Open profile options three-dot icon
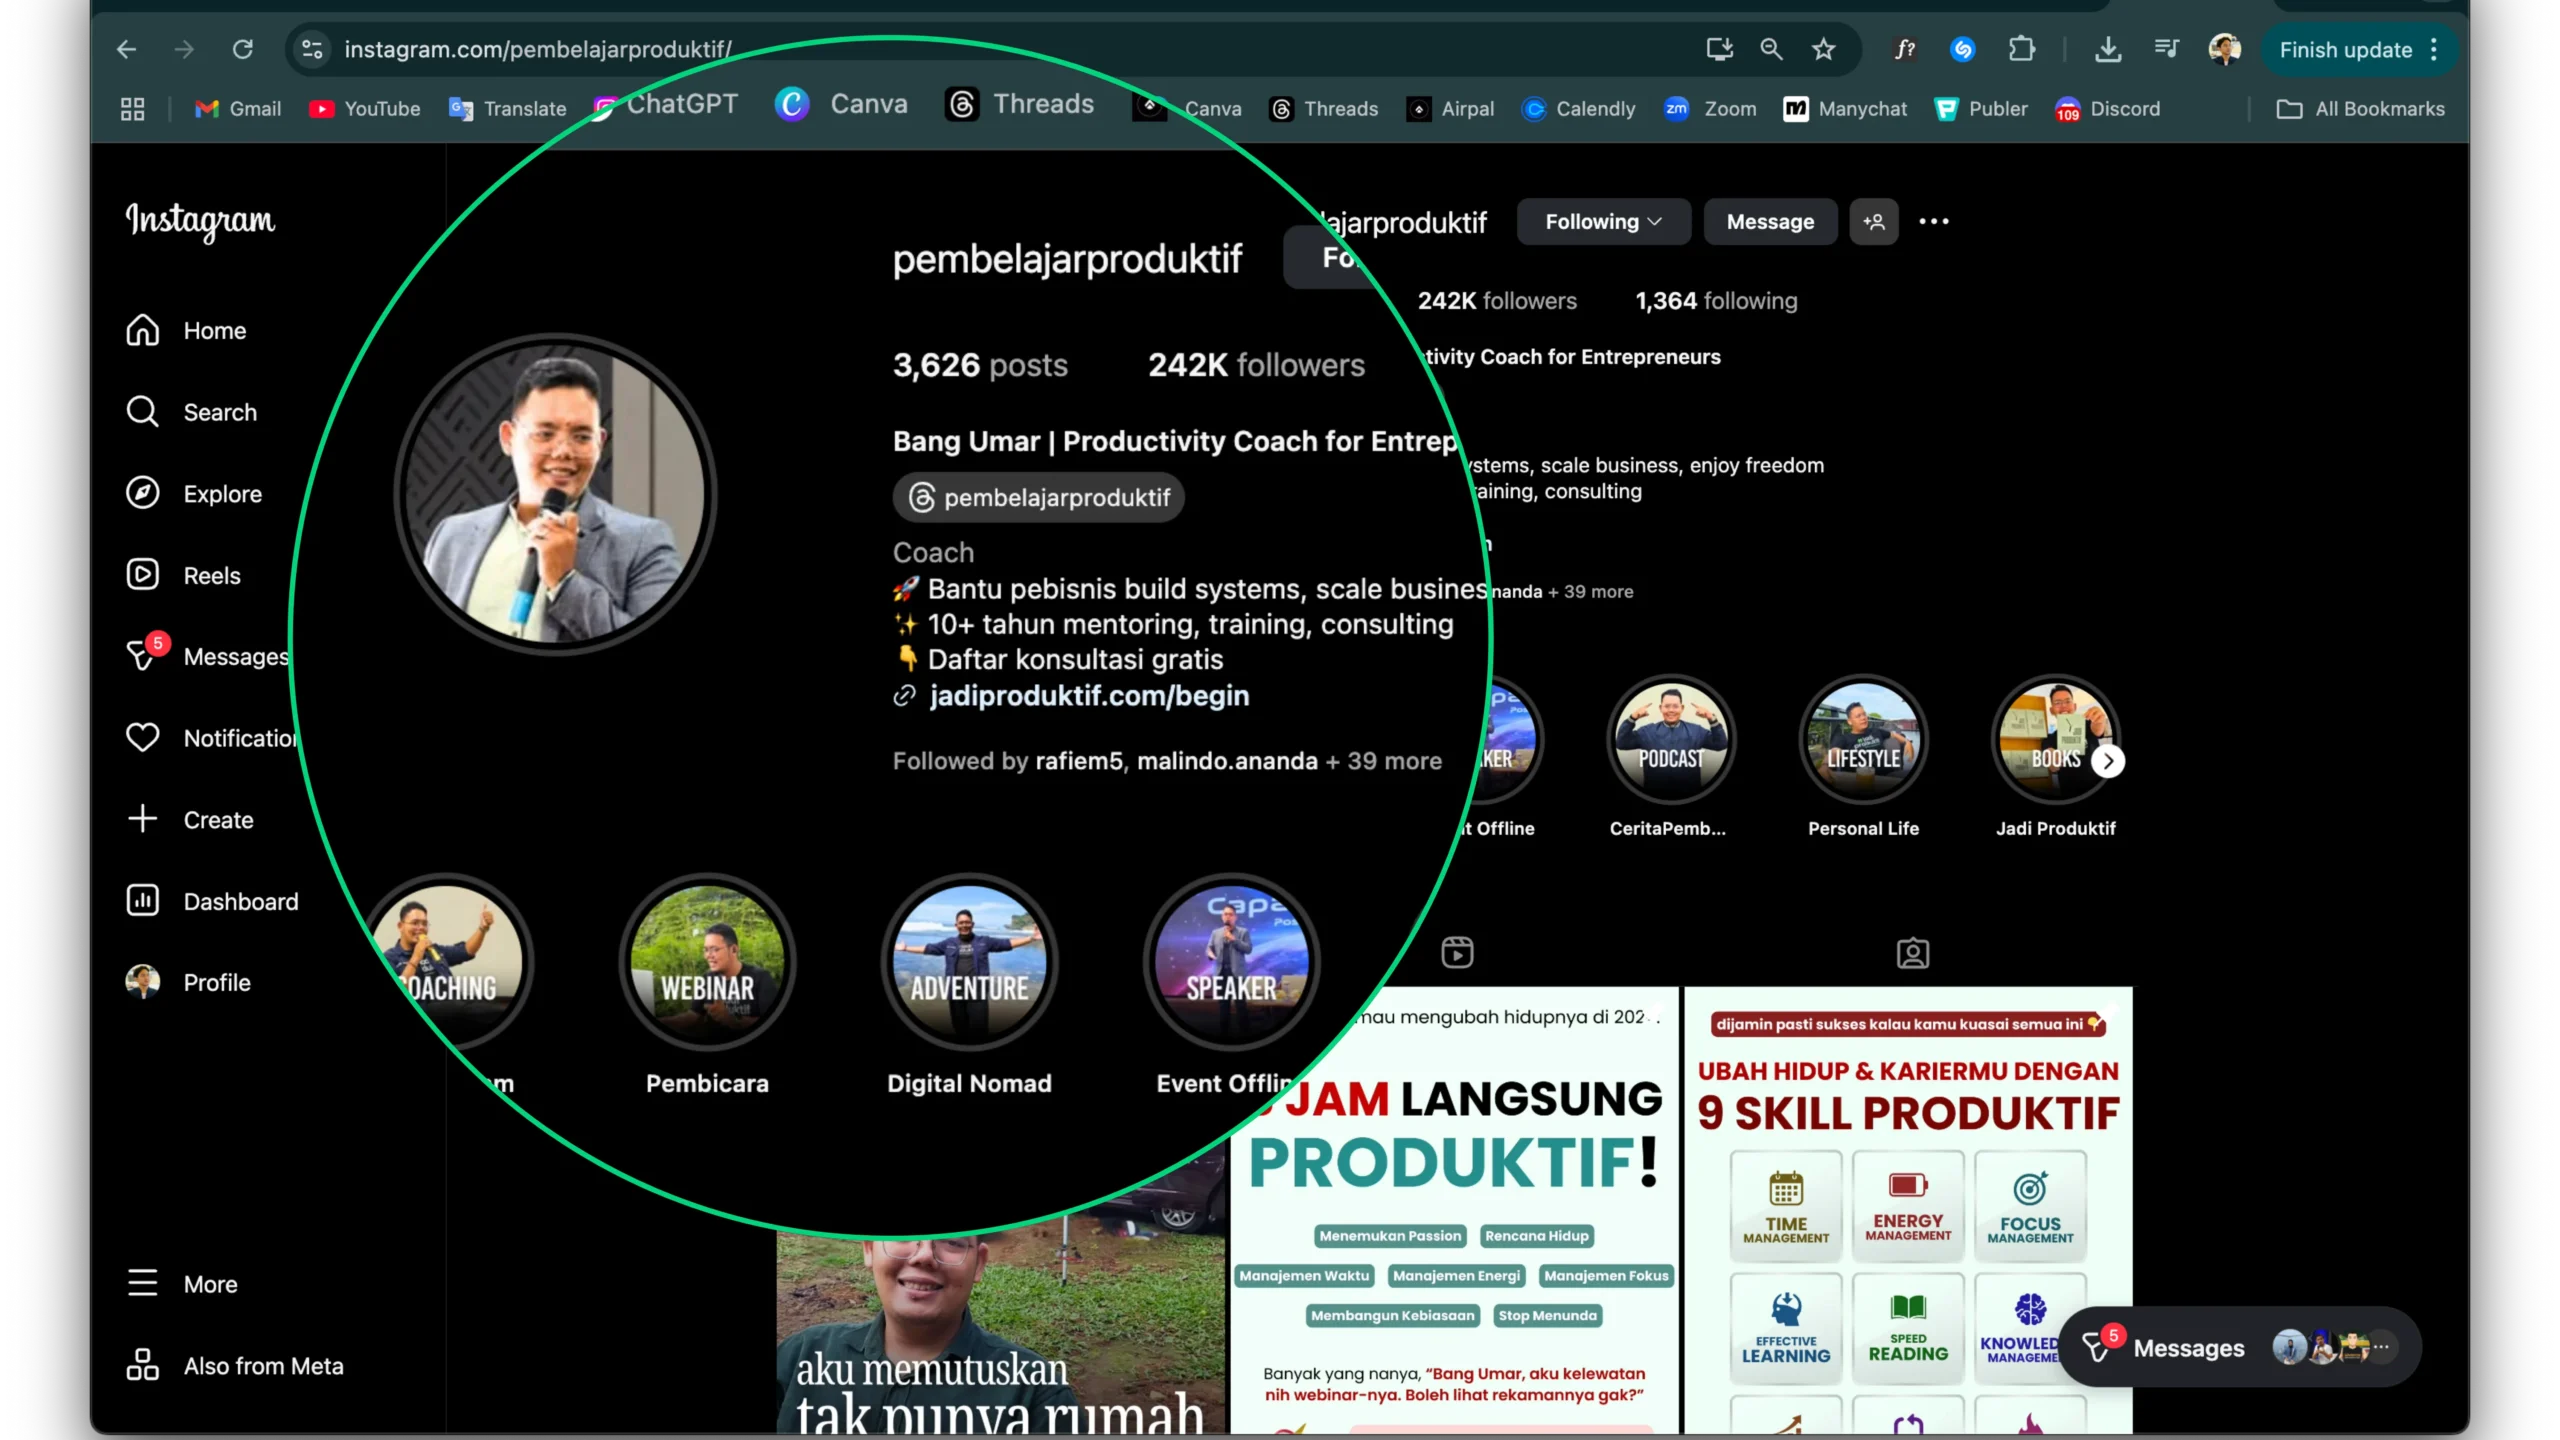 [x=1934, y=222]
